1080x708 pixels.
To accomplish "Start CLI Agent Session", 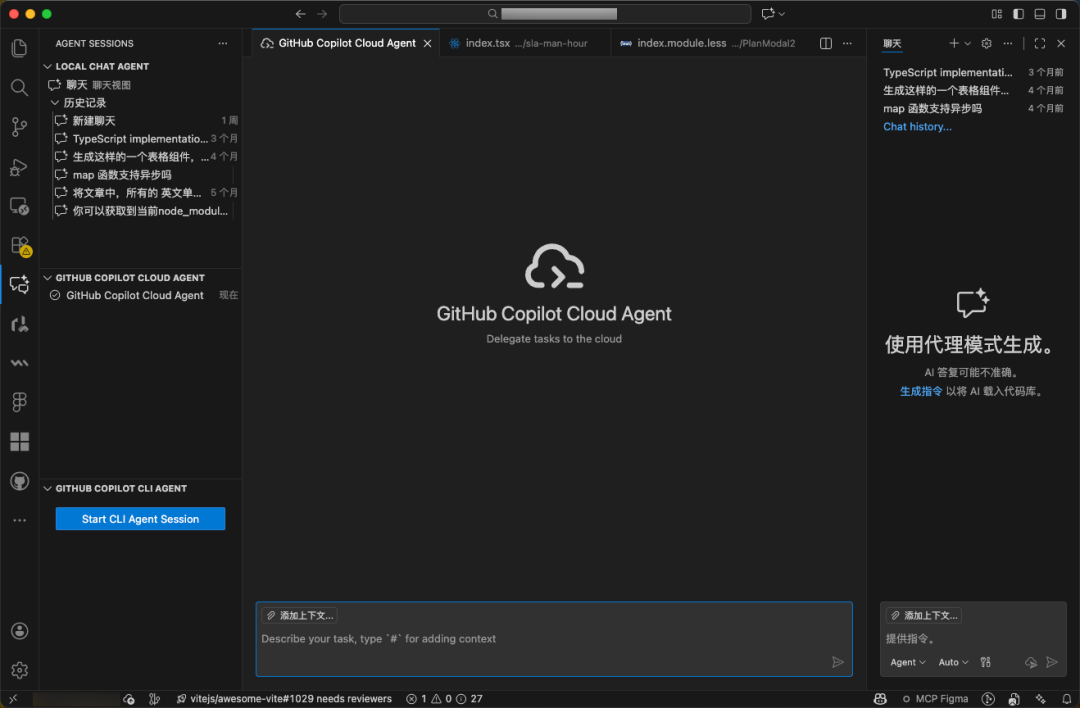I will pyautogui.click(x=141, y=519).
